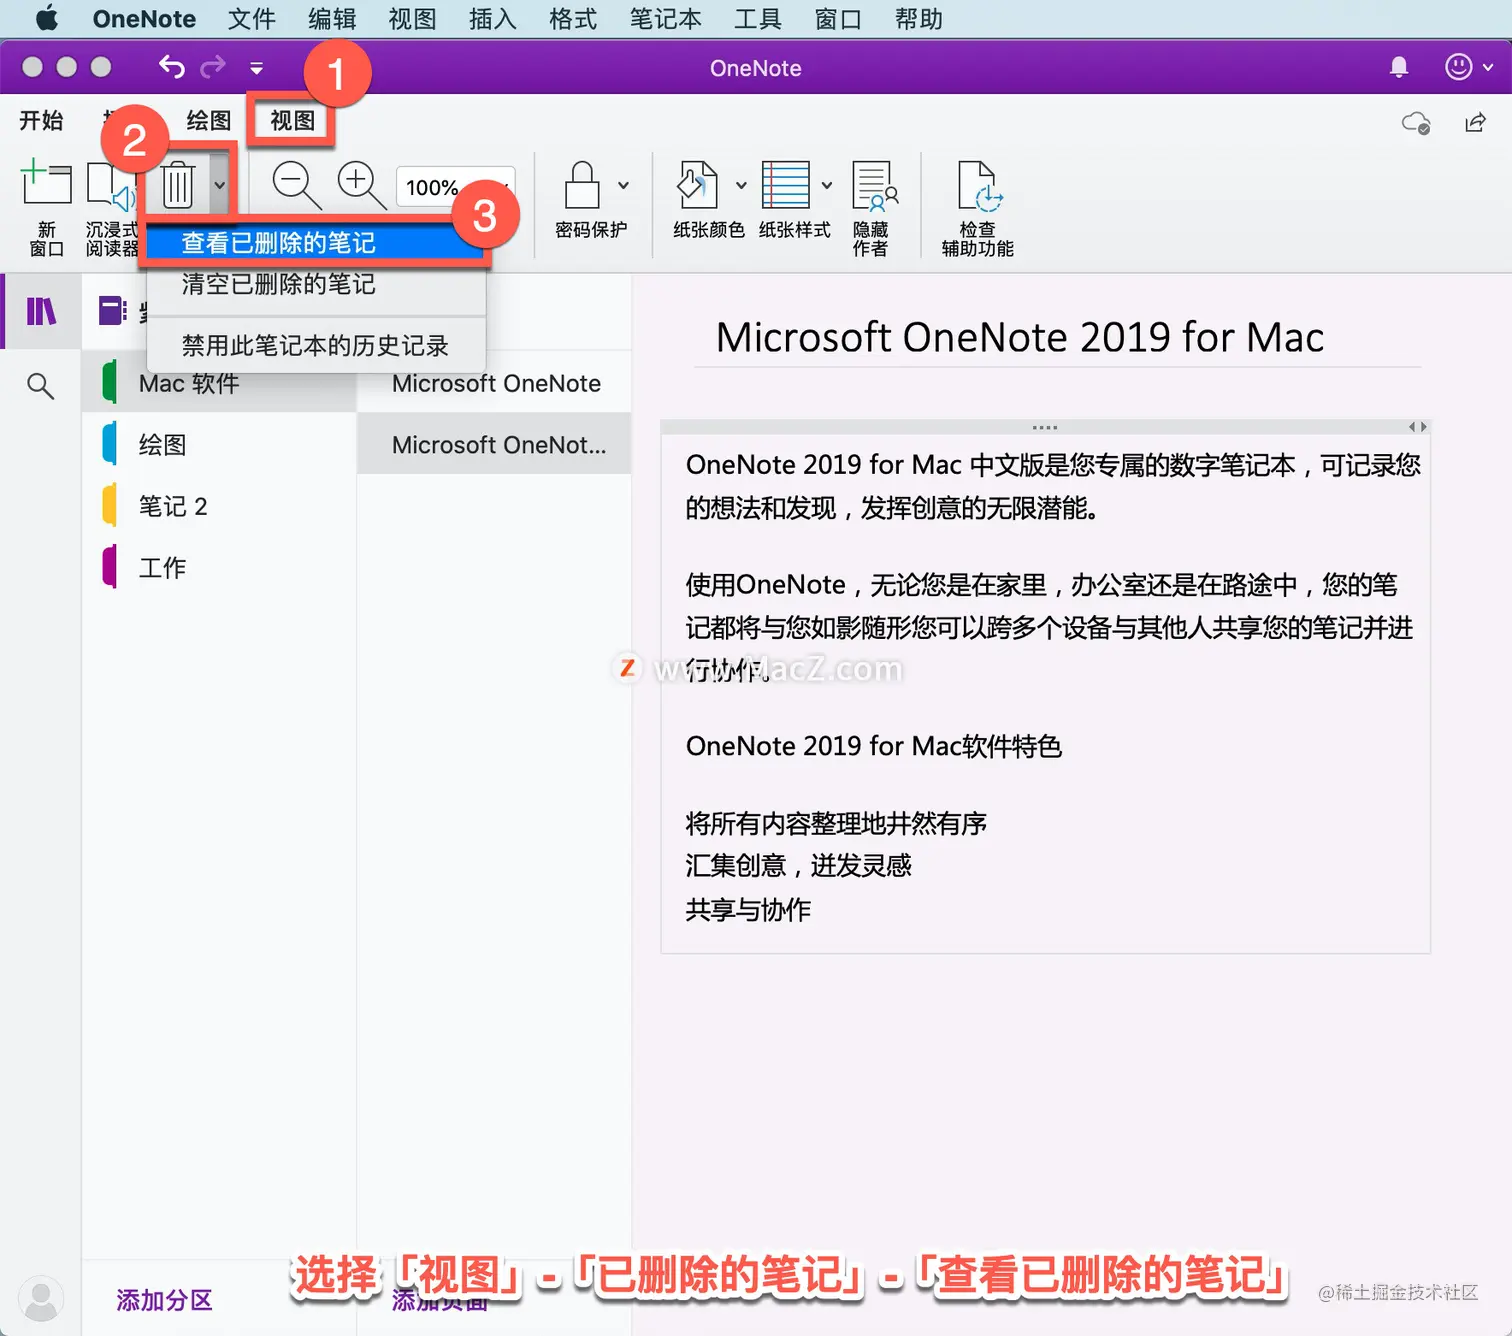Run Check Accessibility (检查辅助功能)

pyautogui.click(x=978, y=208)
